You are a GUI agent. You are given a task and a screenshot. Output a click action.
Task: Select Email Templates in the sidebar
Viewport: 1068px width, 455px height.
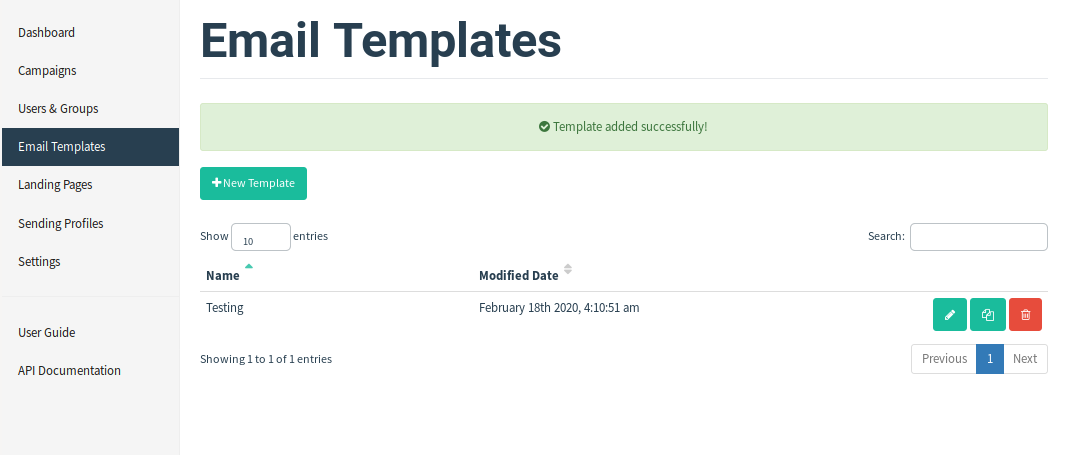[61, 146]
